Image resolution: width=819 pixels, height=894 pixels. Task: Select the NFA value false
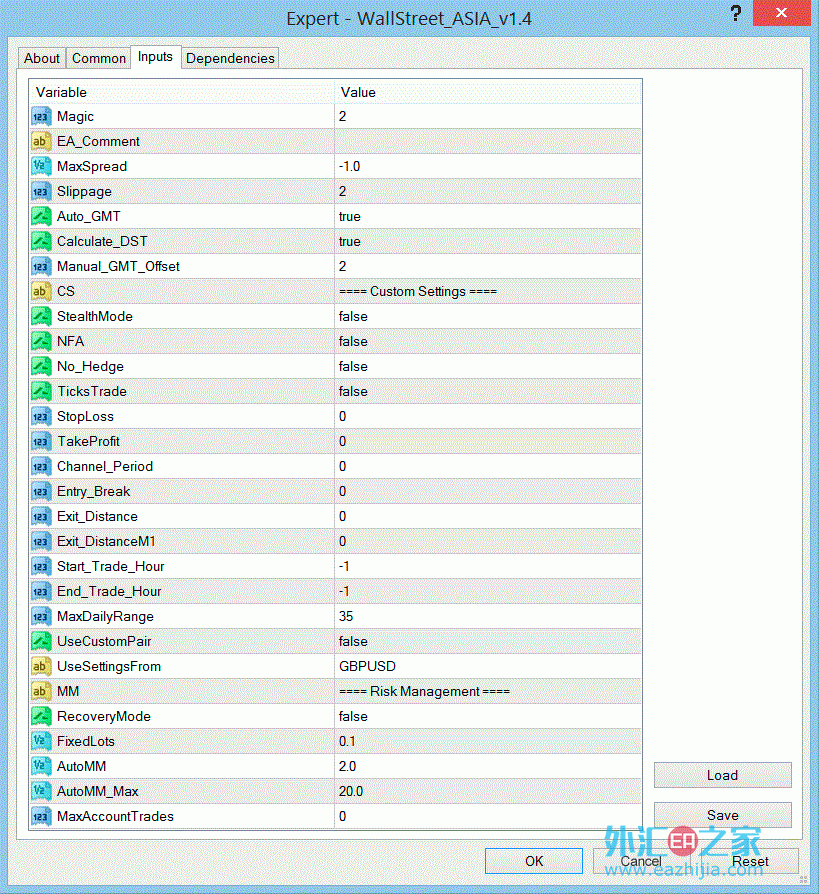(x=353, y=342)
